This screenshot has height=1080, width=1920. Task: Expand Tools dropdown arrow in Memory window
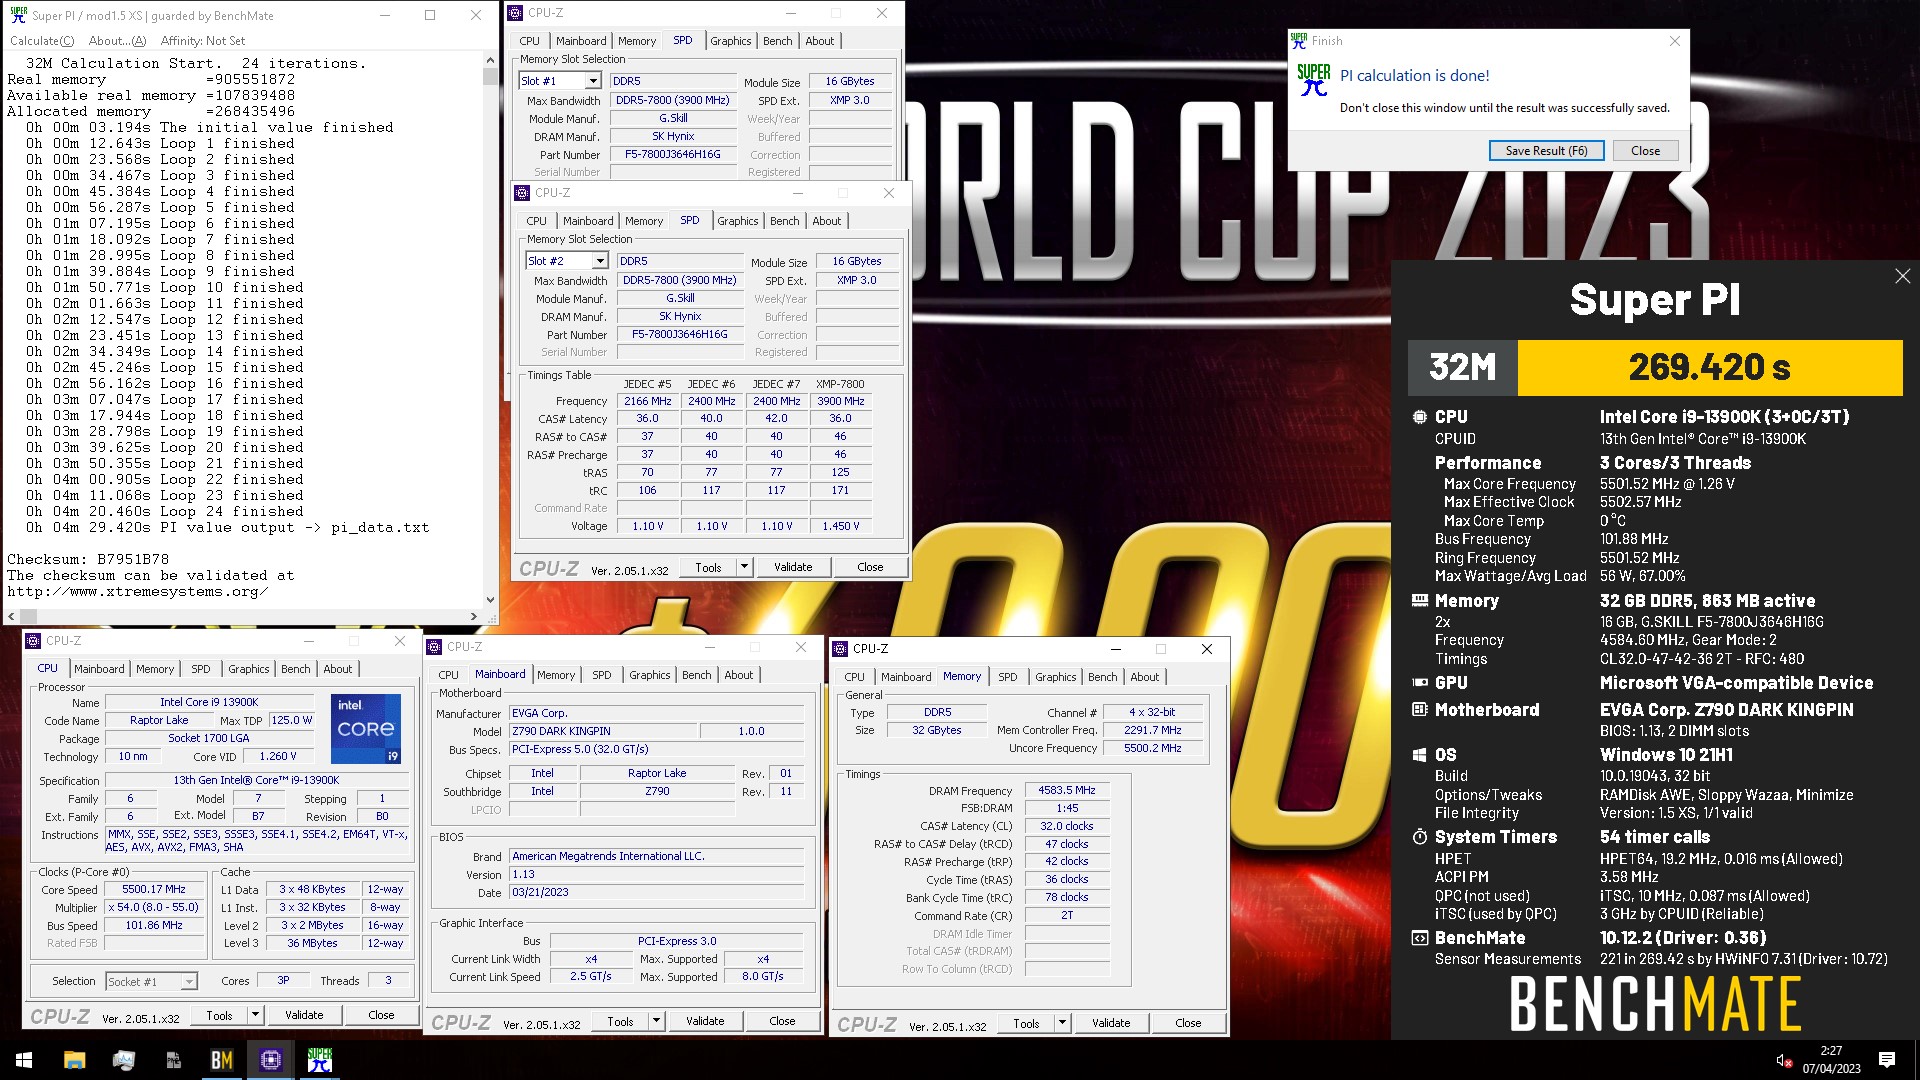[x=1062, y=1023]
